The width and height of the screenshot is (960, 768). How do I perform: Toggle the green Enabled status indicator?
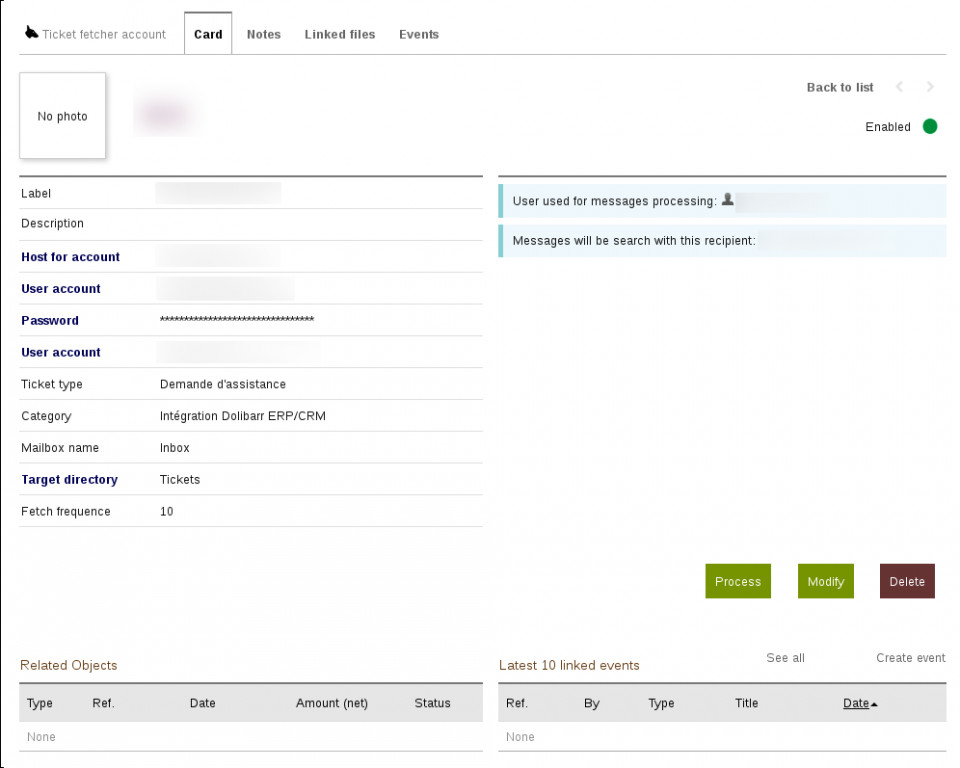[x=930, y=126]
